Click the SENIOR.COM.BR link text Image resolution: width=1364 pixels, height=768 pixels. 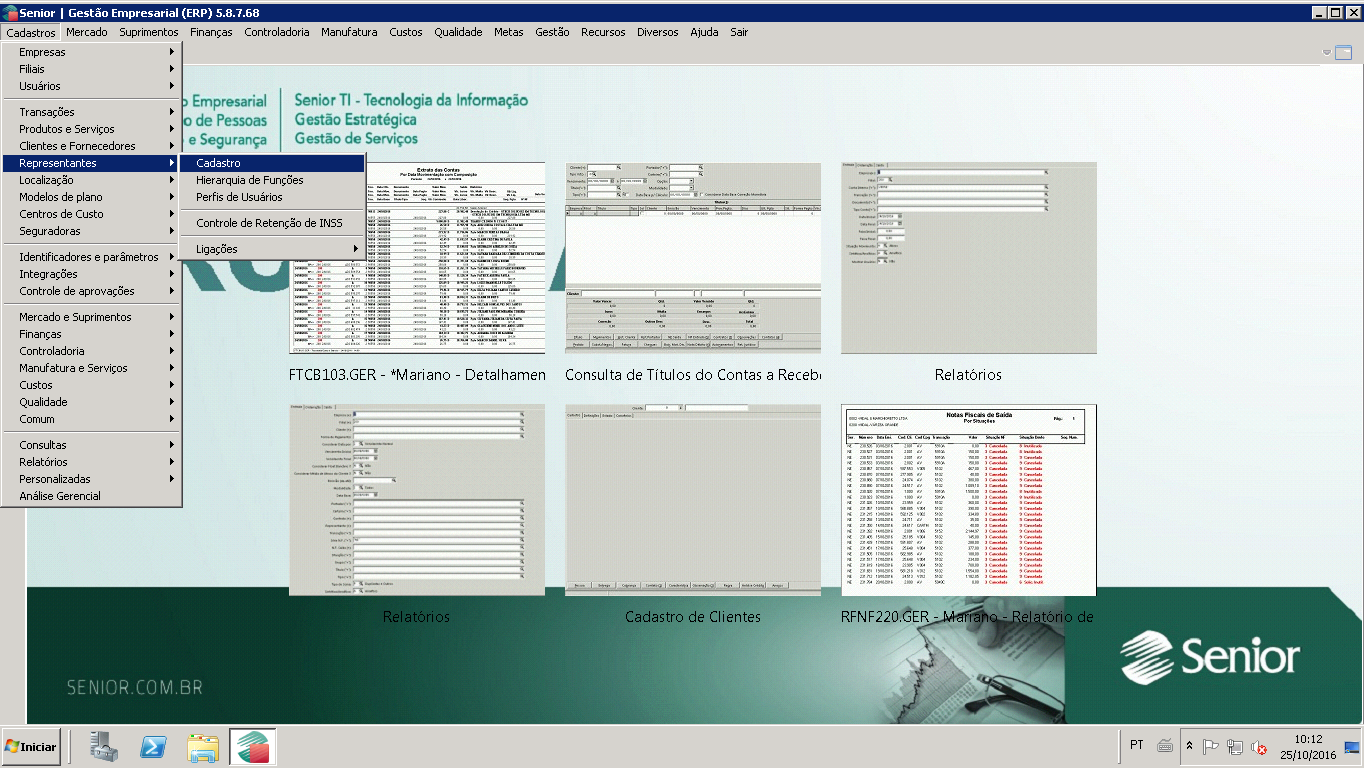pos(135,688)
